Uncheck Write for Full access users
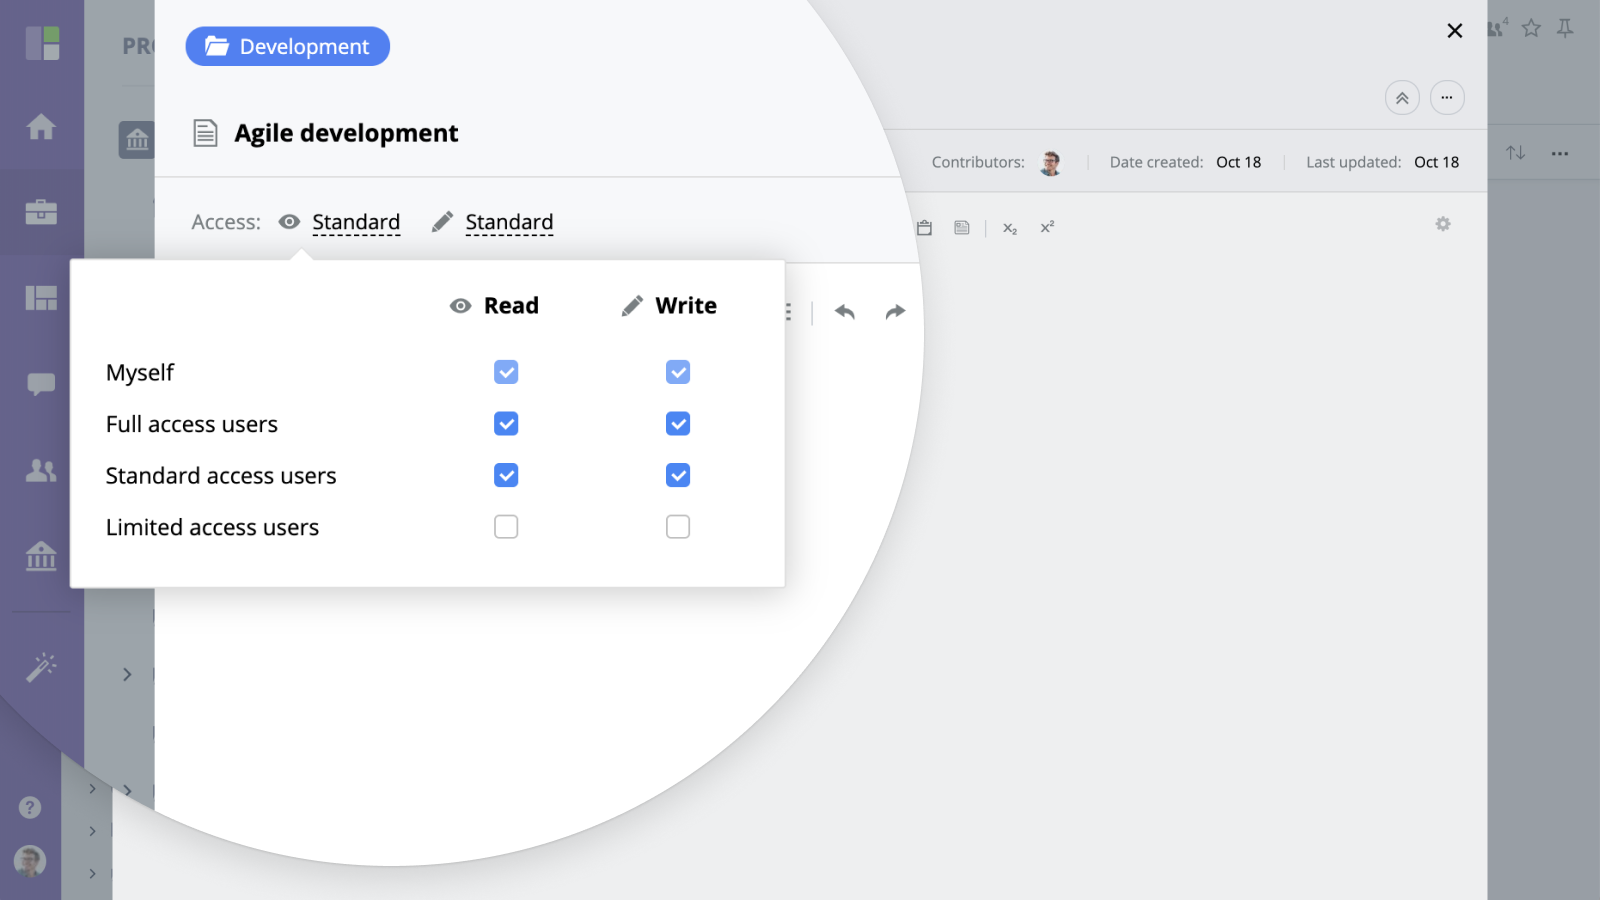Image resolution: width=1600 pixels, height=900 pixels. [x=678, y=424]
